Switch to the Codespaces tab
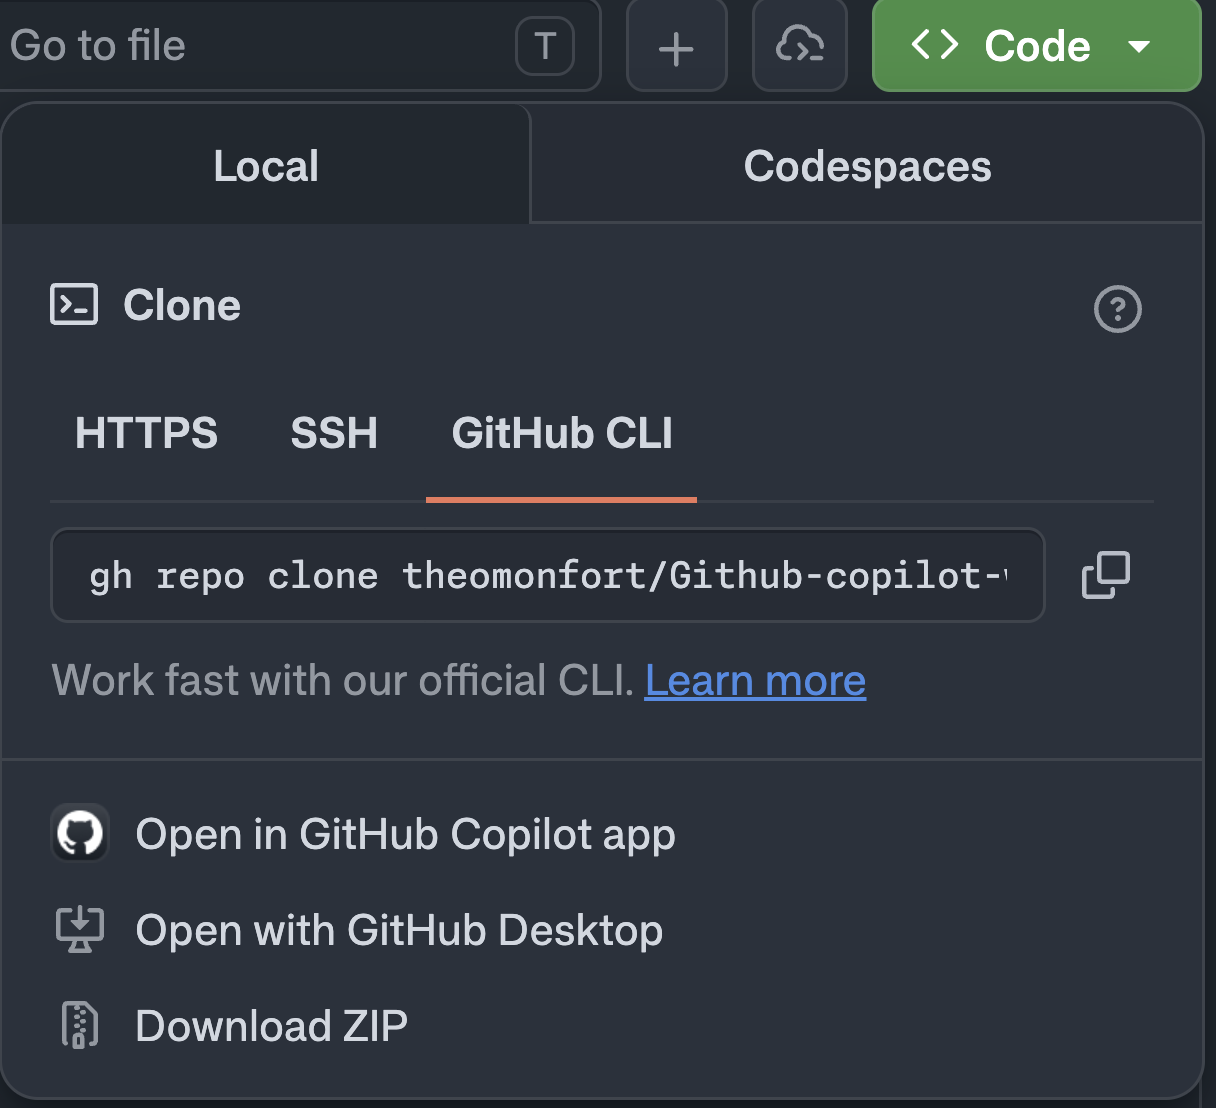 tap(867, 166)
